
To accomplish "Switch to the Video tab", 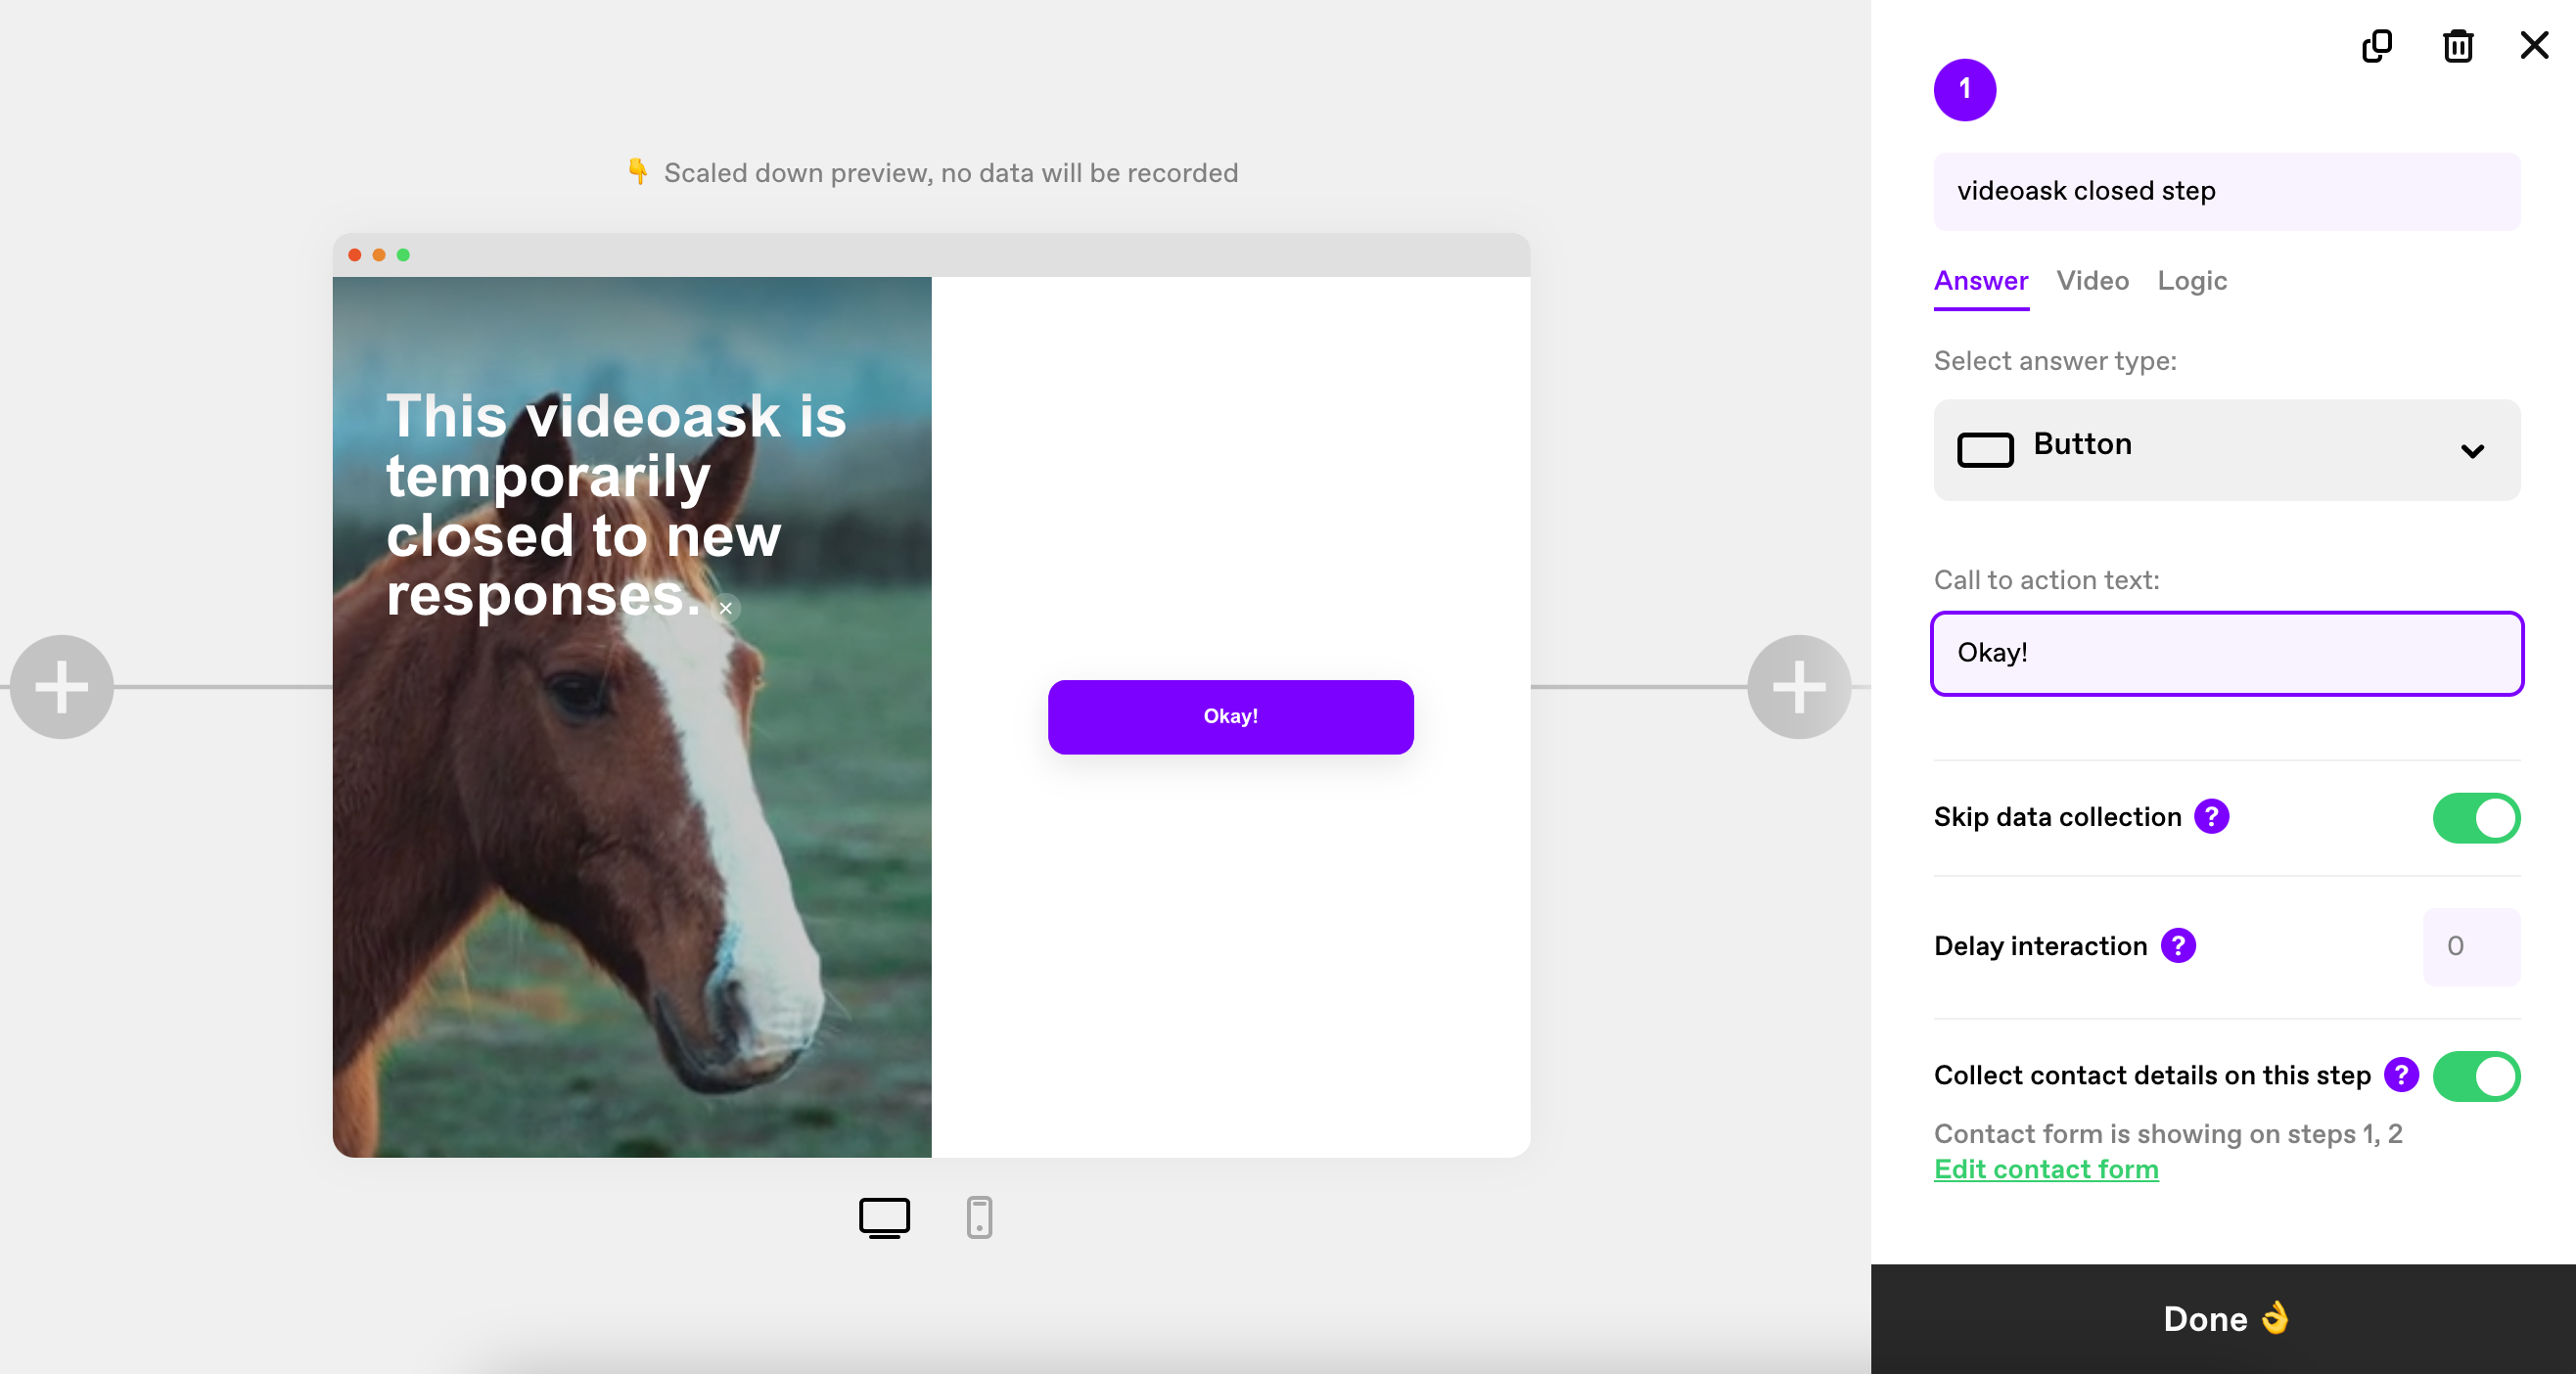I will coord(2092,281).
